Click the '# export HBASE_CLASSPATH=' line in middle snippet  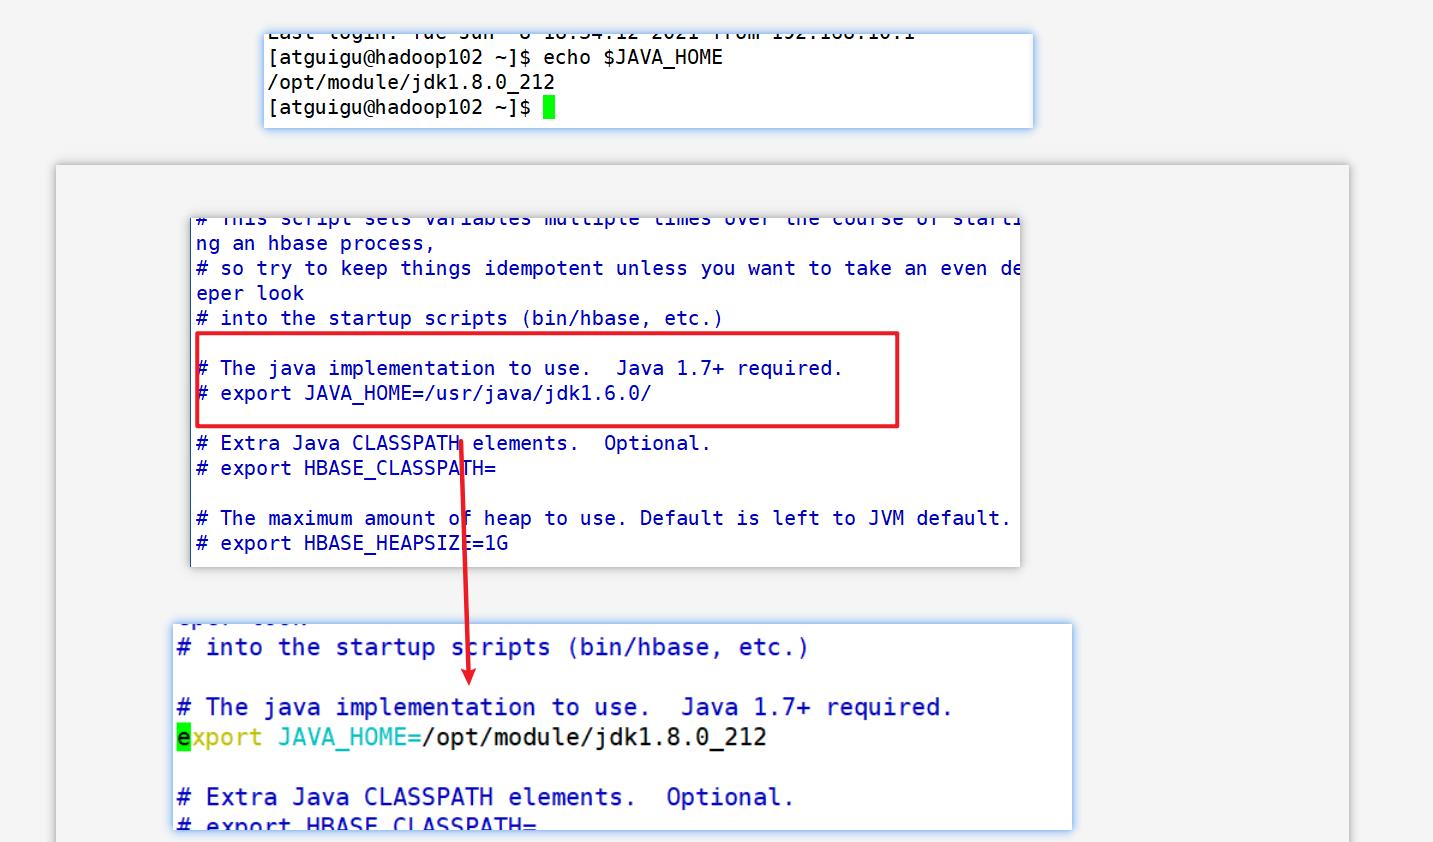[346, 469]
